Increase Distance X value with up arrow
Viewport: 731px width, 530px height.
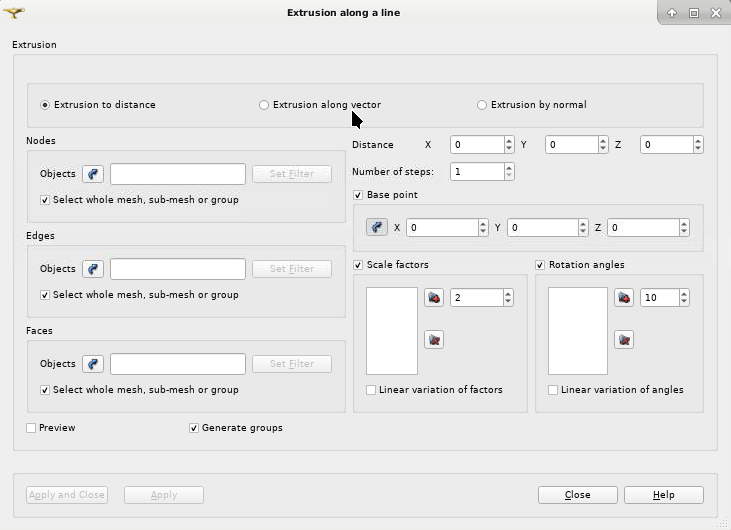(x=509, y=141)
